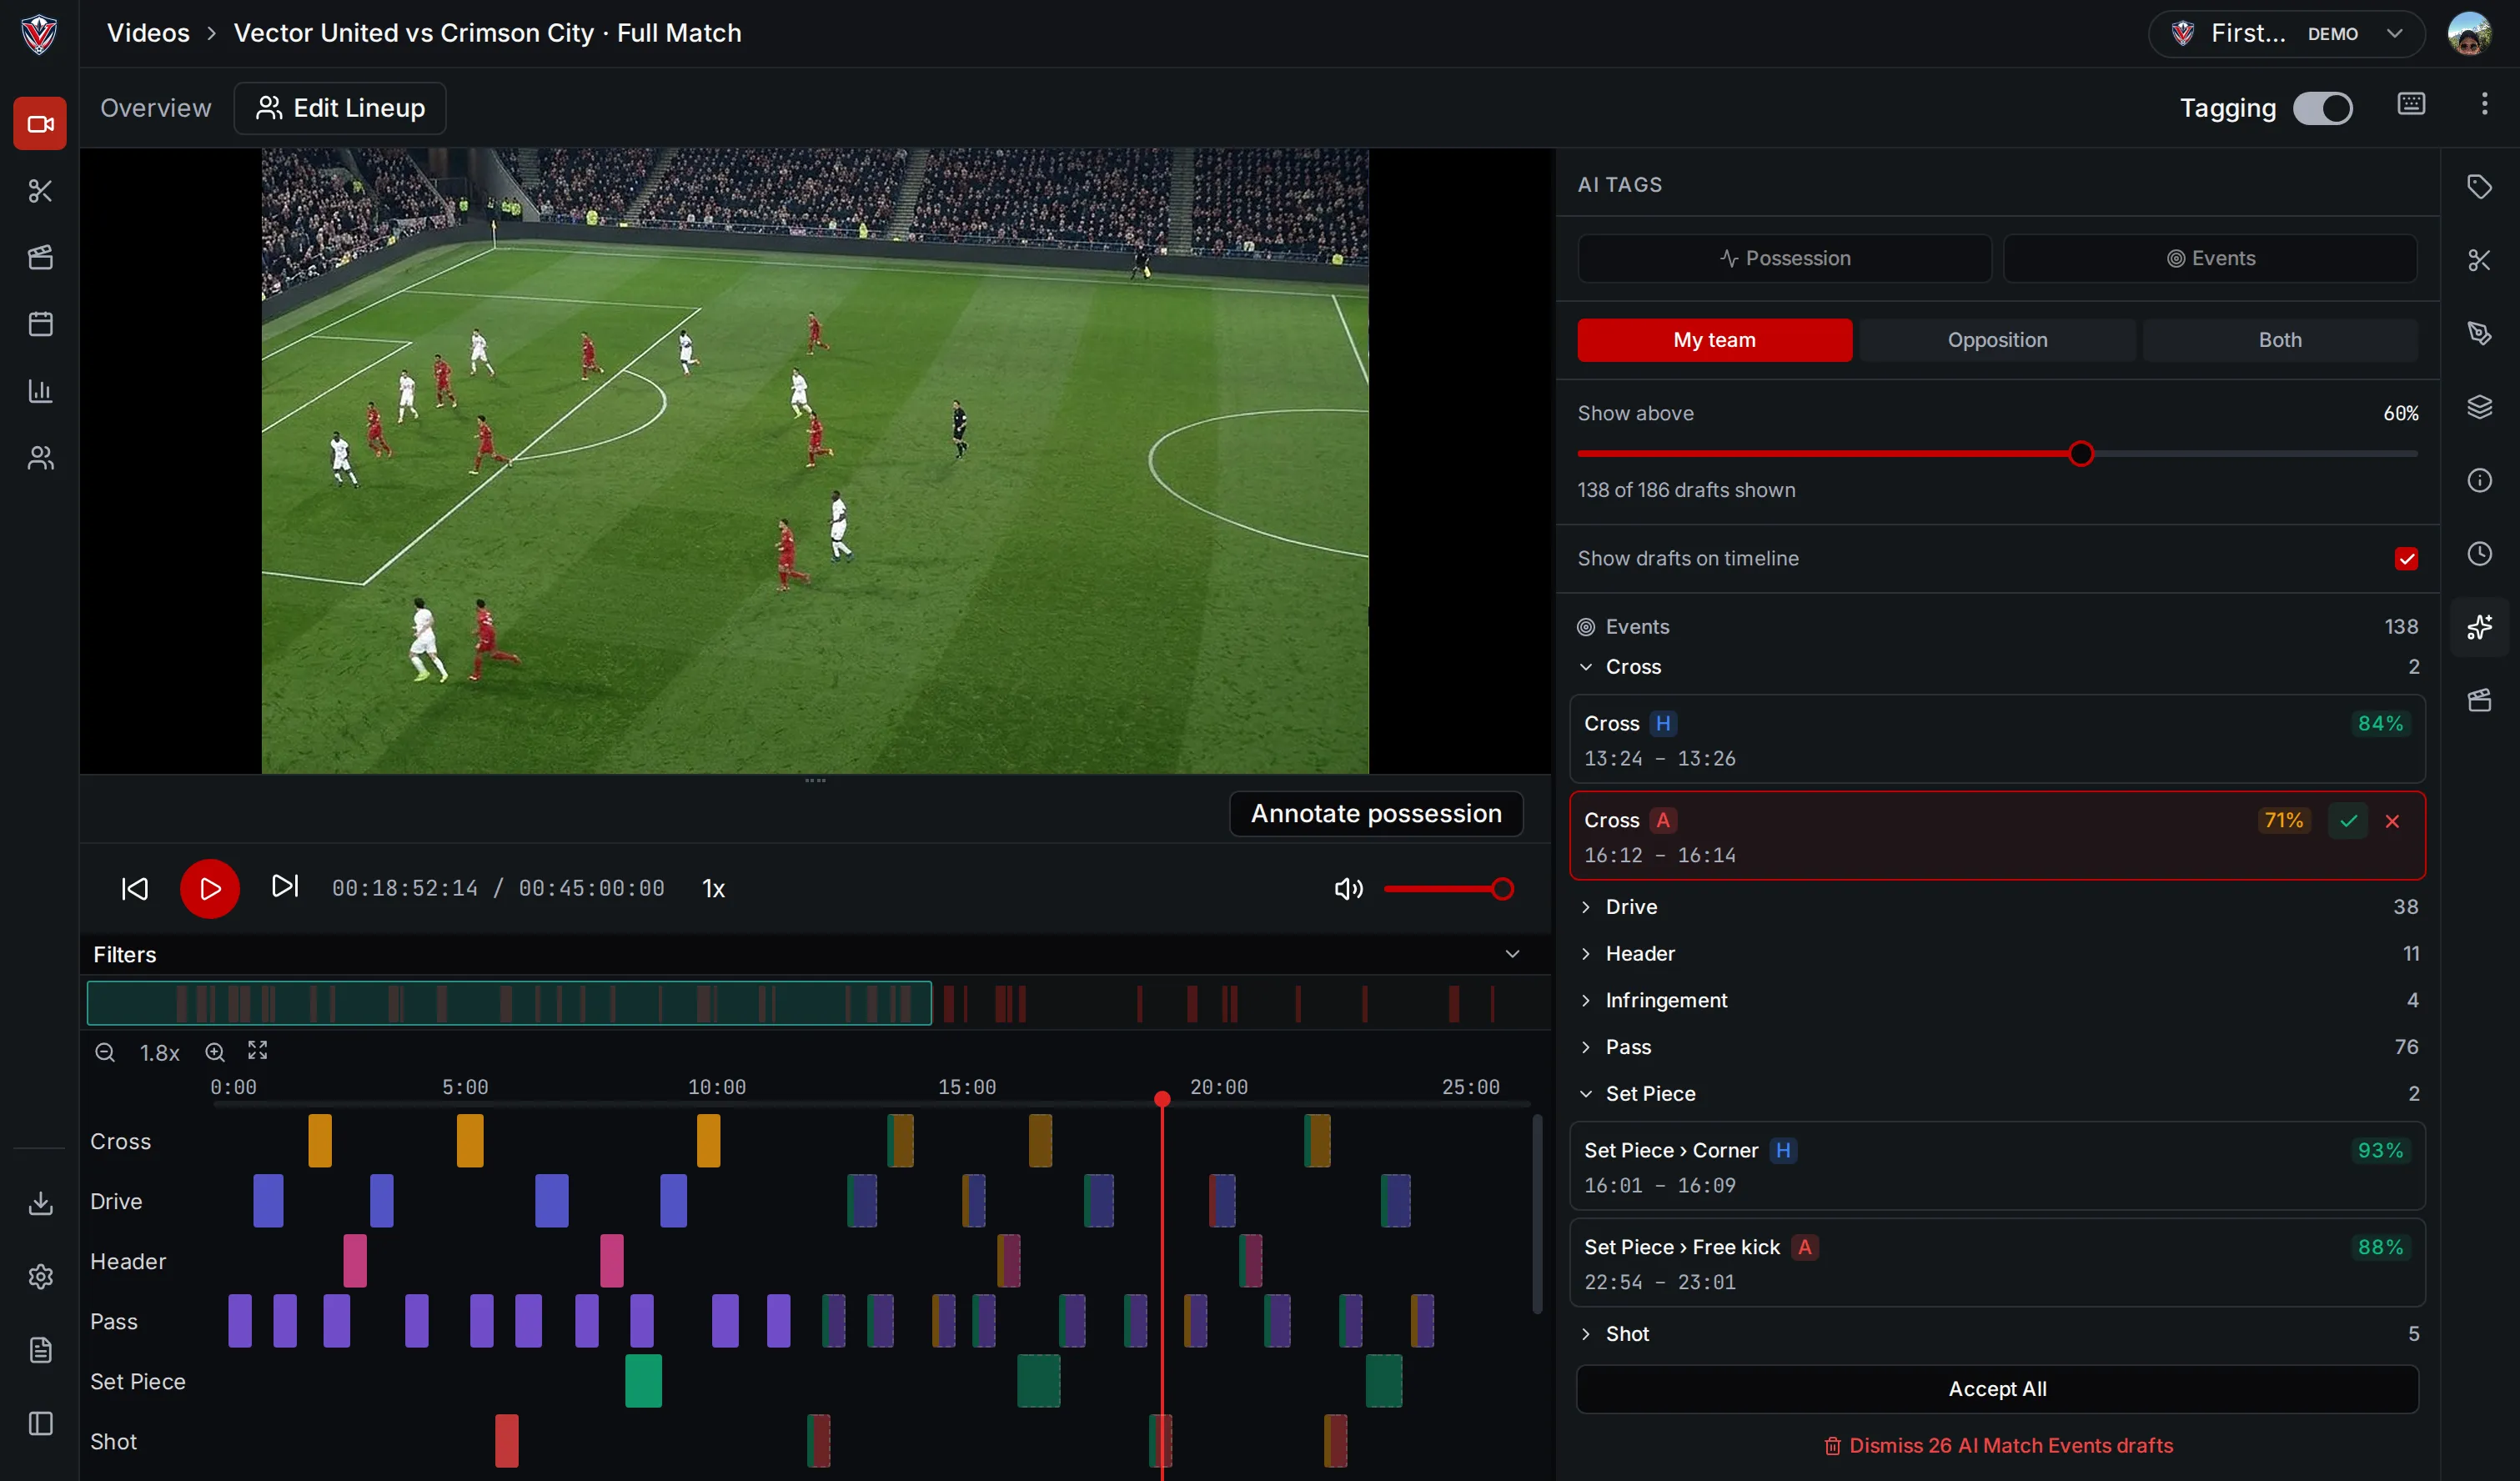Fit timeline to view with expand icon
The image size is (2520, 1481).
click(258, 1050)
